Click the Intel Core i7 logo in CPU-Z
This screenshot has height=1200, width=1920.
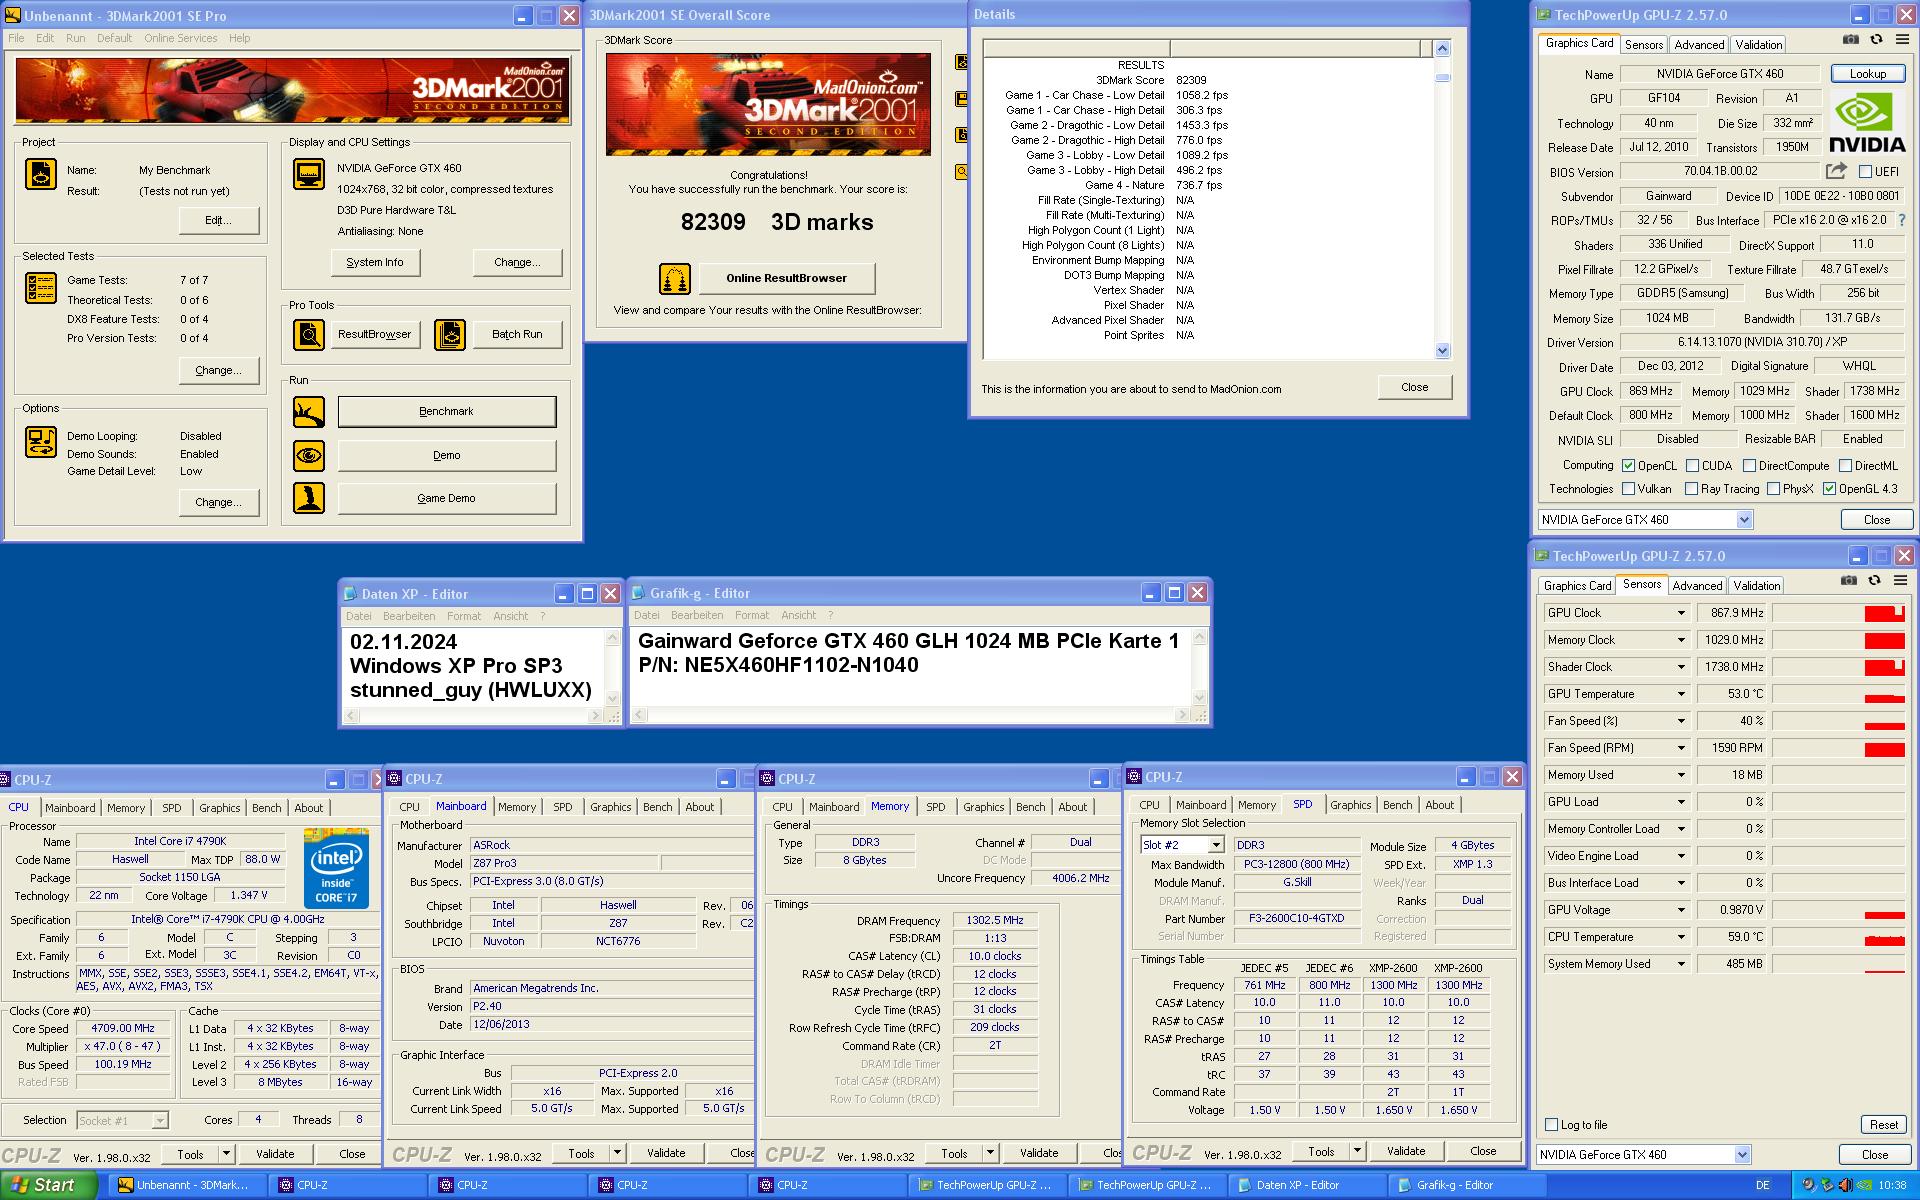[336, 868]
